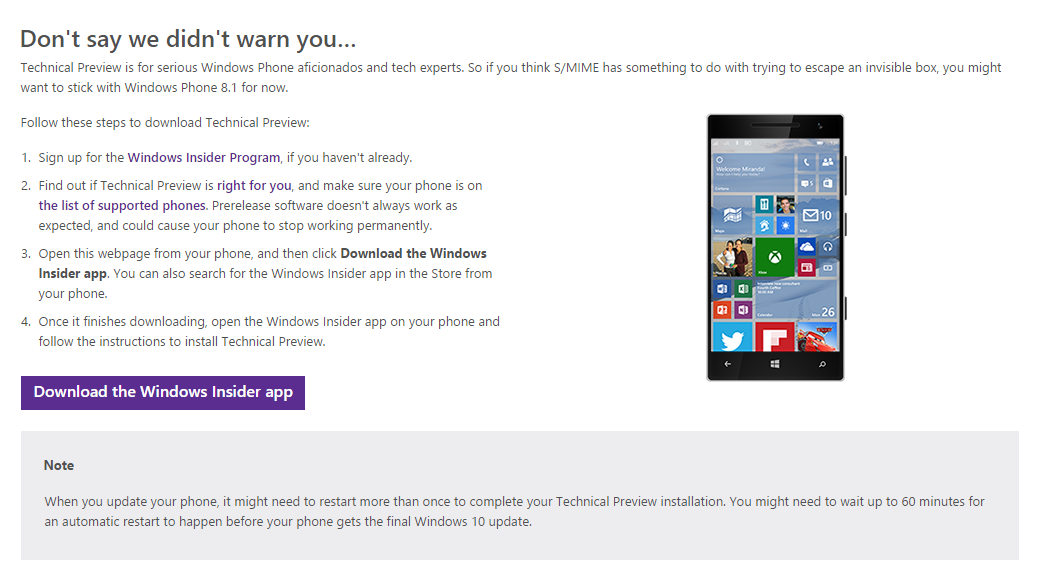Tap the fork and knife tile

click(x=764, y=204)
